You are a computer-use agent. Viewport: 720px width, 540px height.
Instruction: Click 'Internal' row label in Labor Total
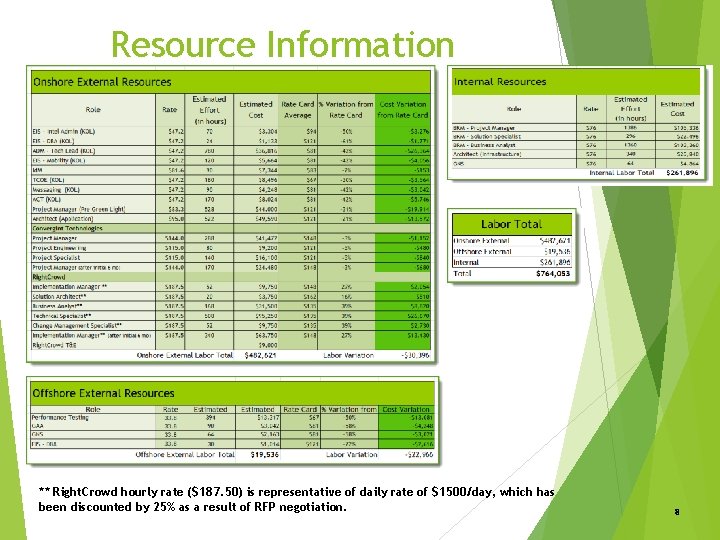click(466, 263)
